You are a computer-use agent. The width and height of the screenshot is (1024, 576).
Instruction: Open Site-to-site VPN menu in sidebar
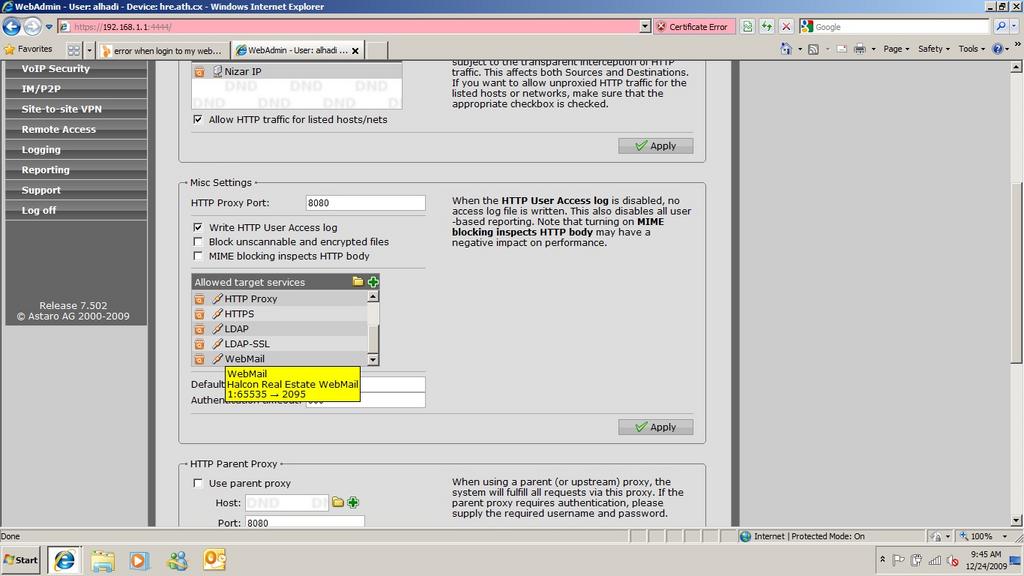point(62,109)
